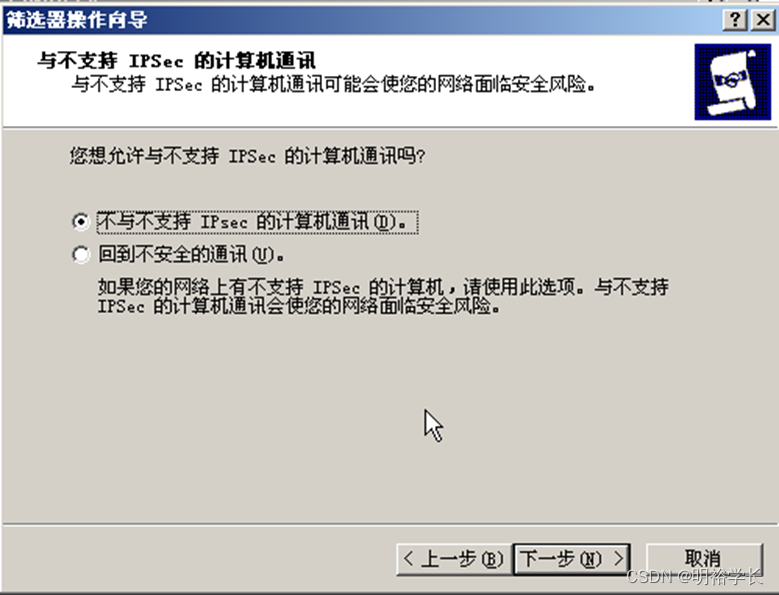The width and height of the screenshot is (779, 595).
Task: Select the 回到不安全的通讯 radio circle
Action: pos(80,255)
